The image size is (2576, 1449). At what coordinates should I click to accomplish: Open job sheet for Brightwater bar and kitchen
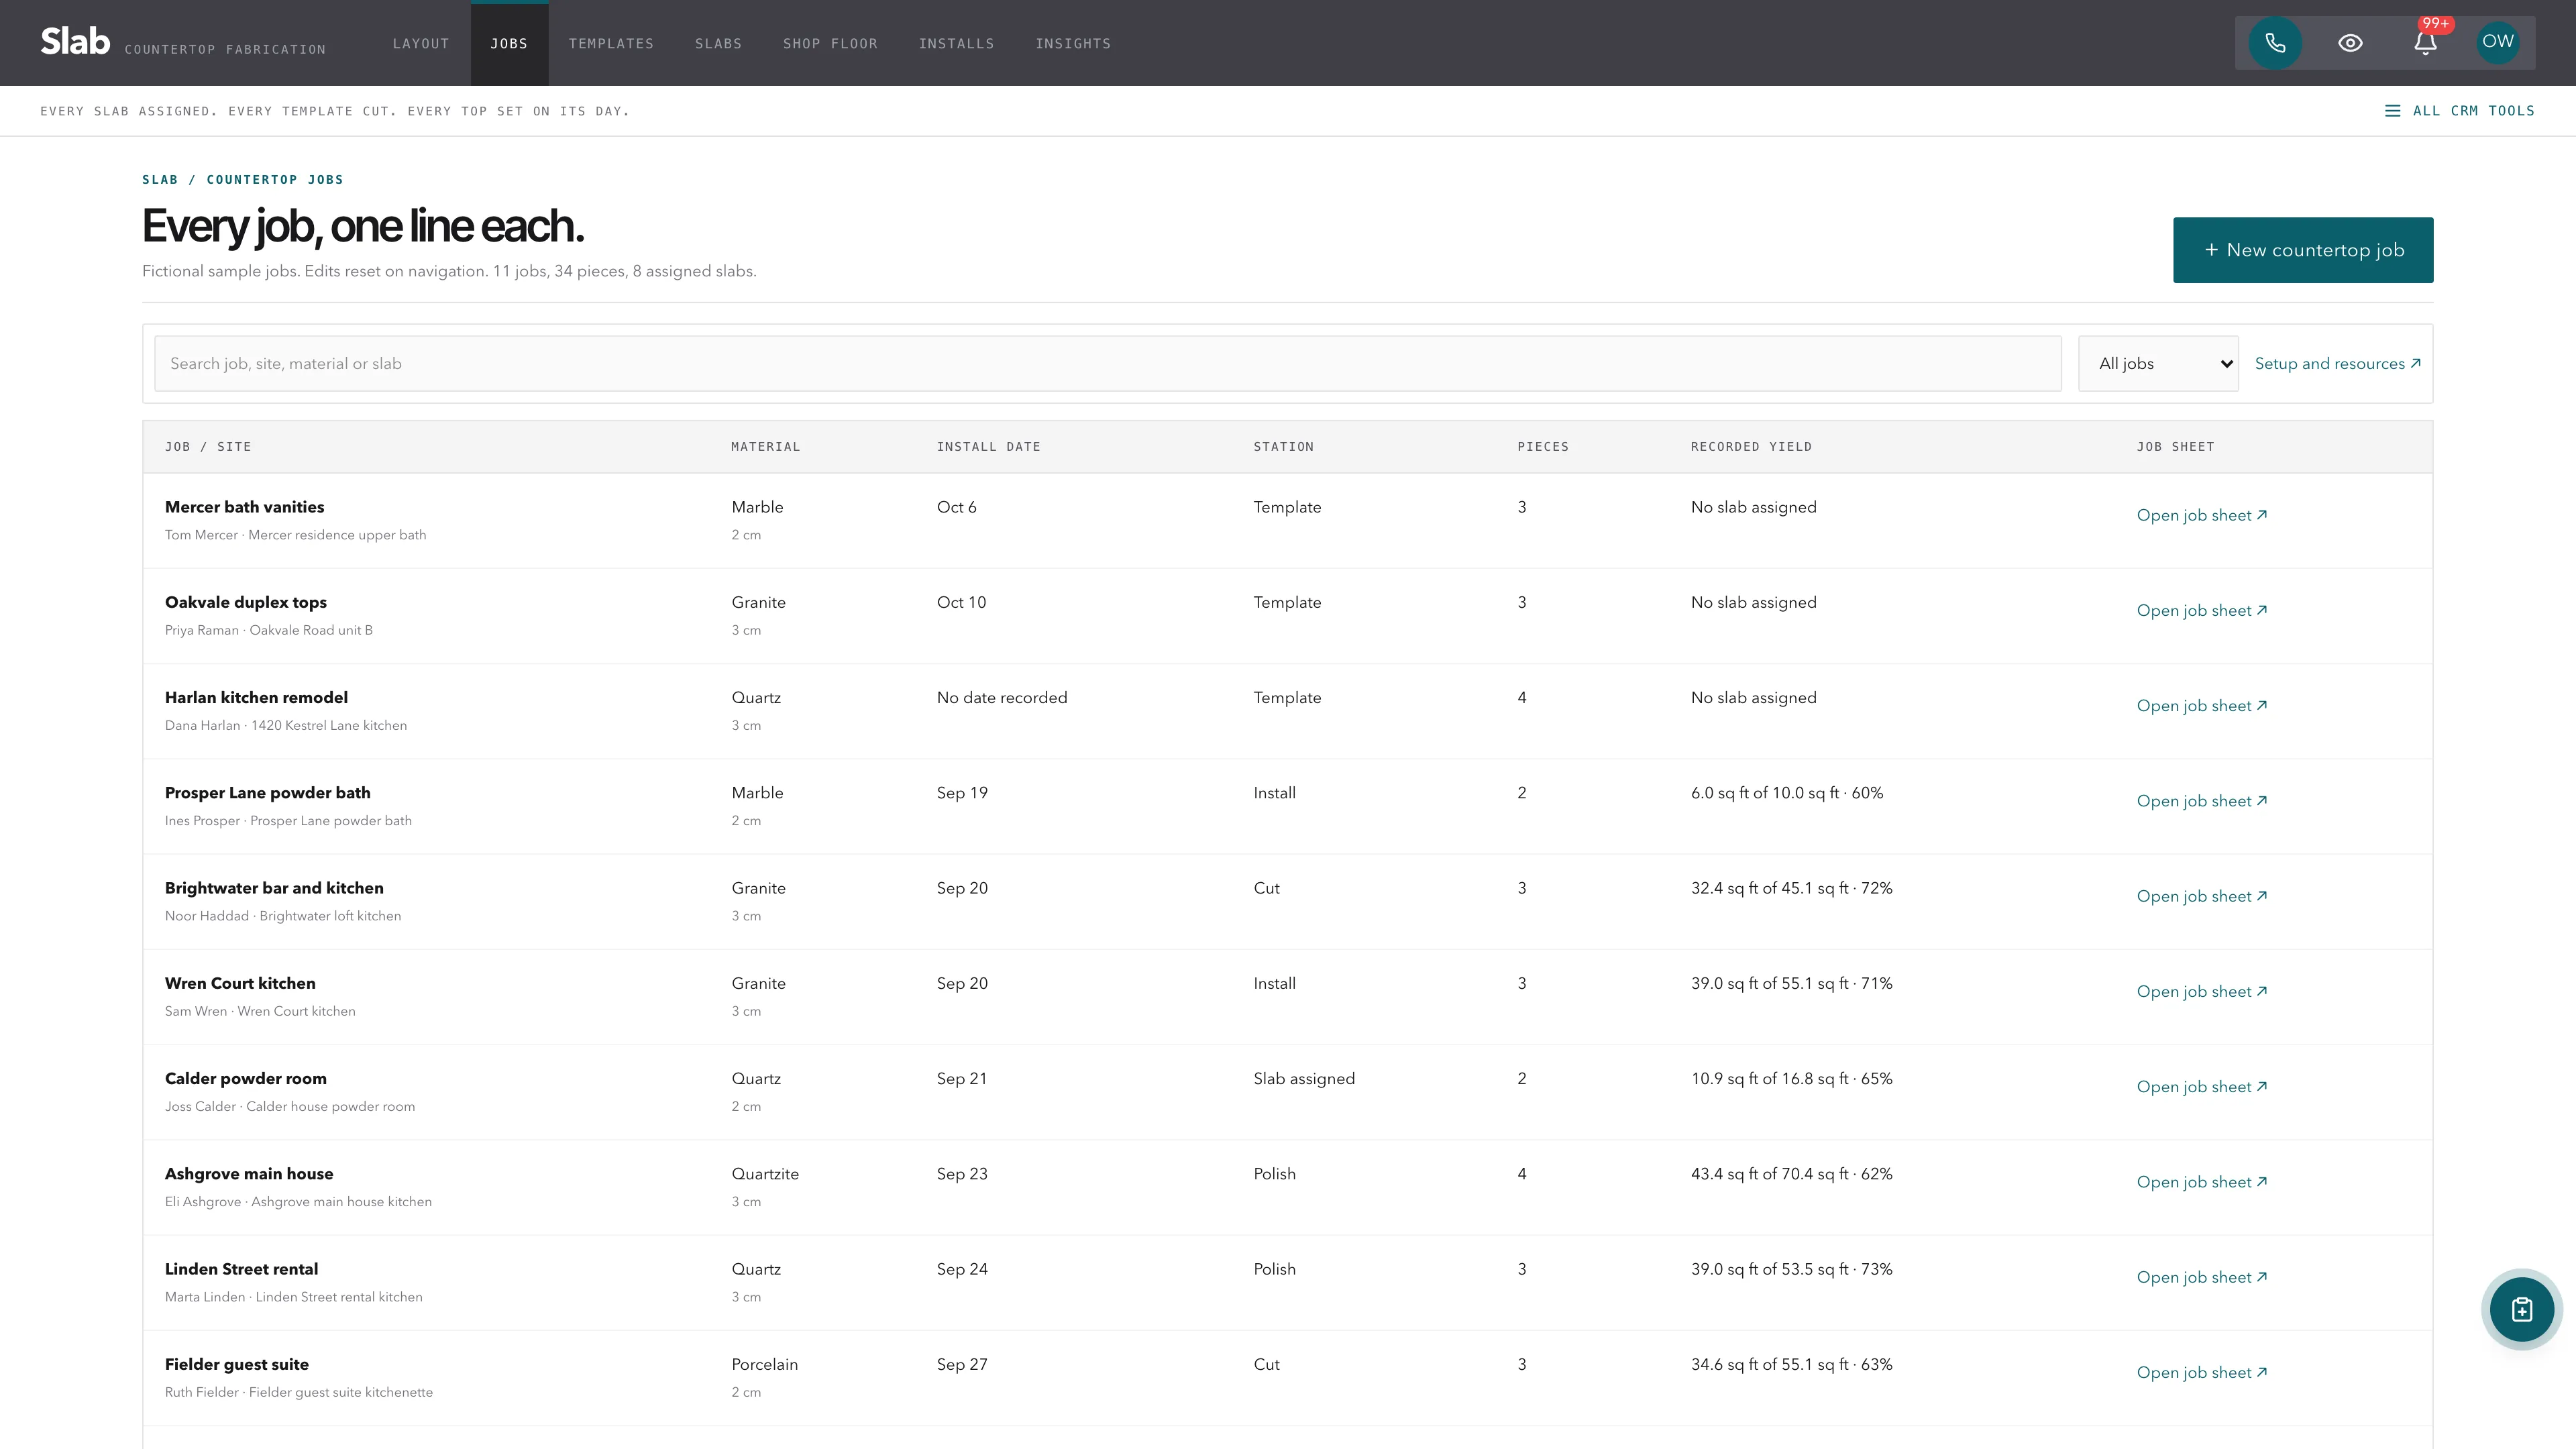[x=2201, y=896]
